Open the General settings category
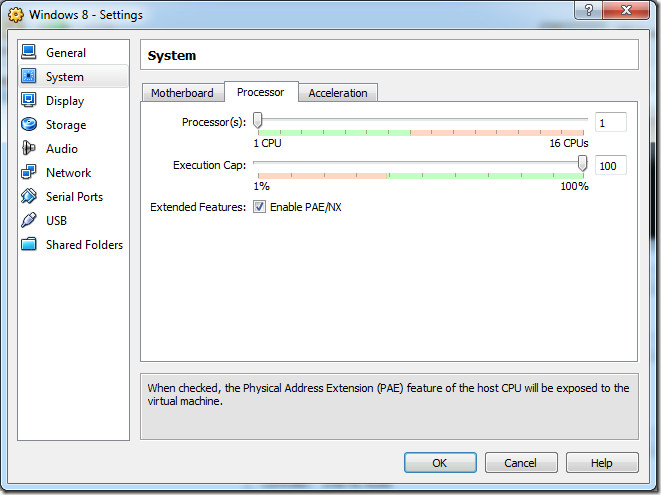Image resolution: width=661 pixels, height=495 pixels. pyautogui.click(x=66, y=53)
